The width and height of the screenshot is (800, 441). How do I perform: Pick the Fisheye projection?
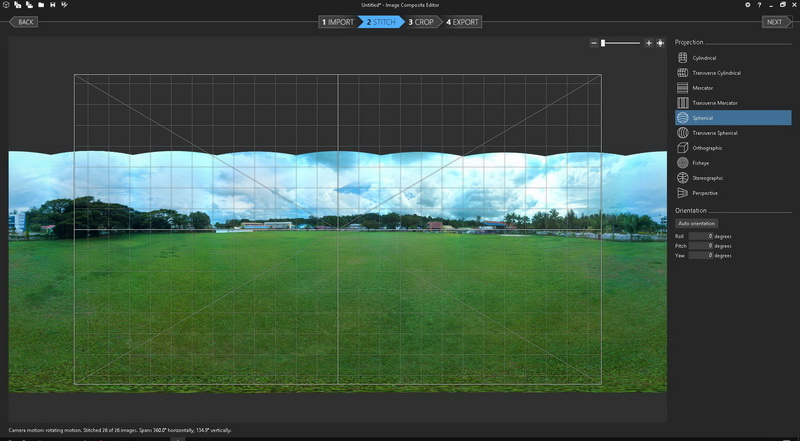(x=733, y=163)
